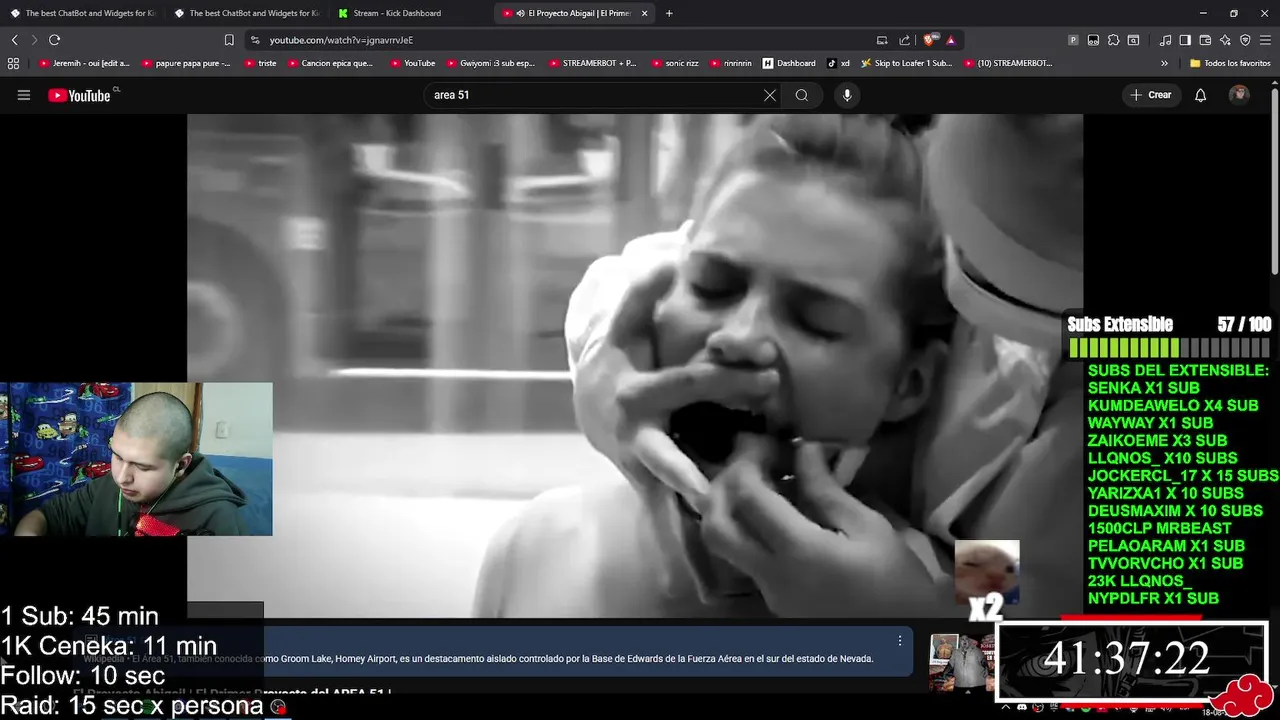Reload the current page
Viewport: 1280px width, 720px height.
point(54,40)
